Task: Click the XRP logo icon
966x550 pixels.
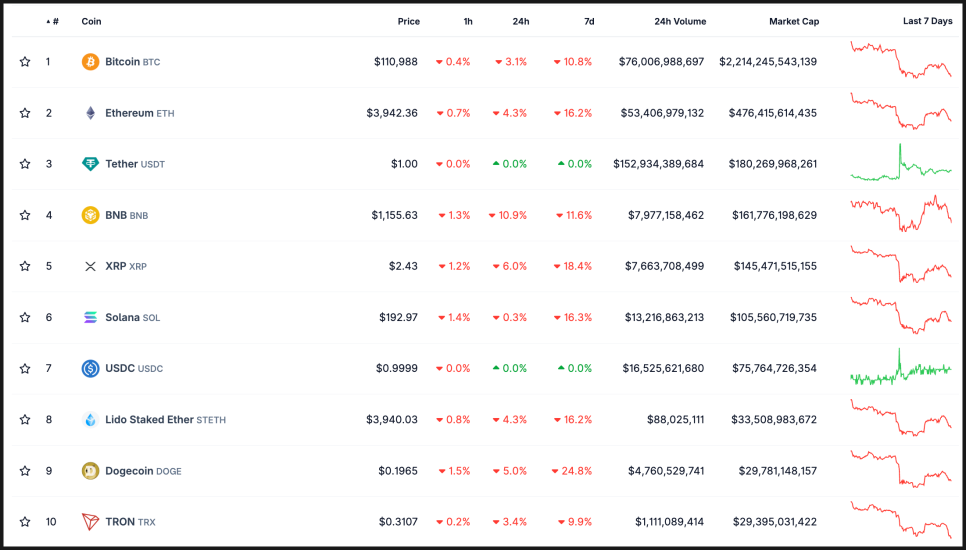Action: tap(90, 266)
